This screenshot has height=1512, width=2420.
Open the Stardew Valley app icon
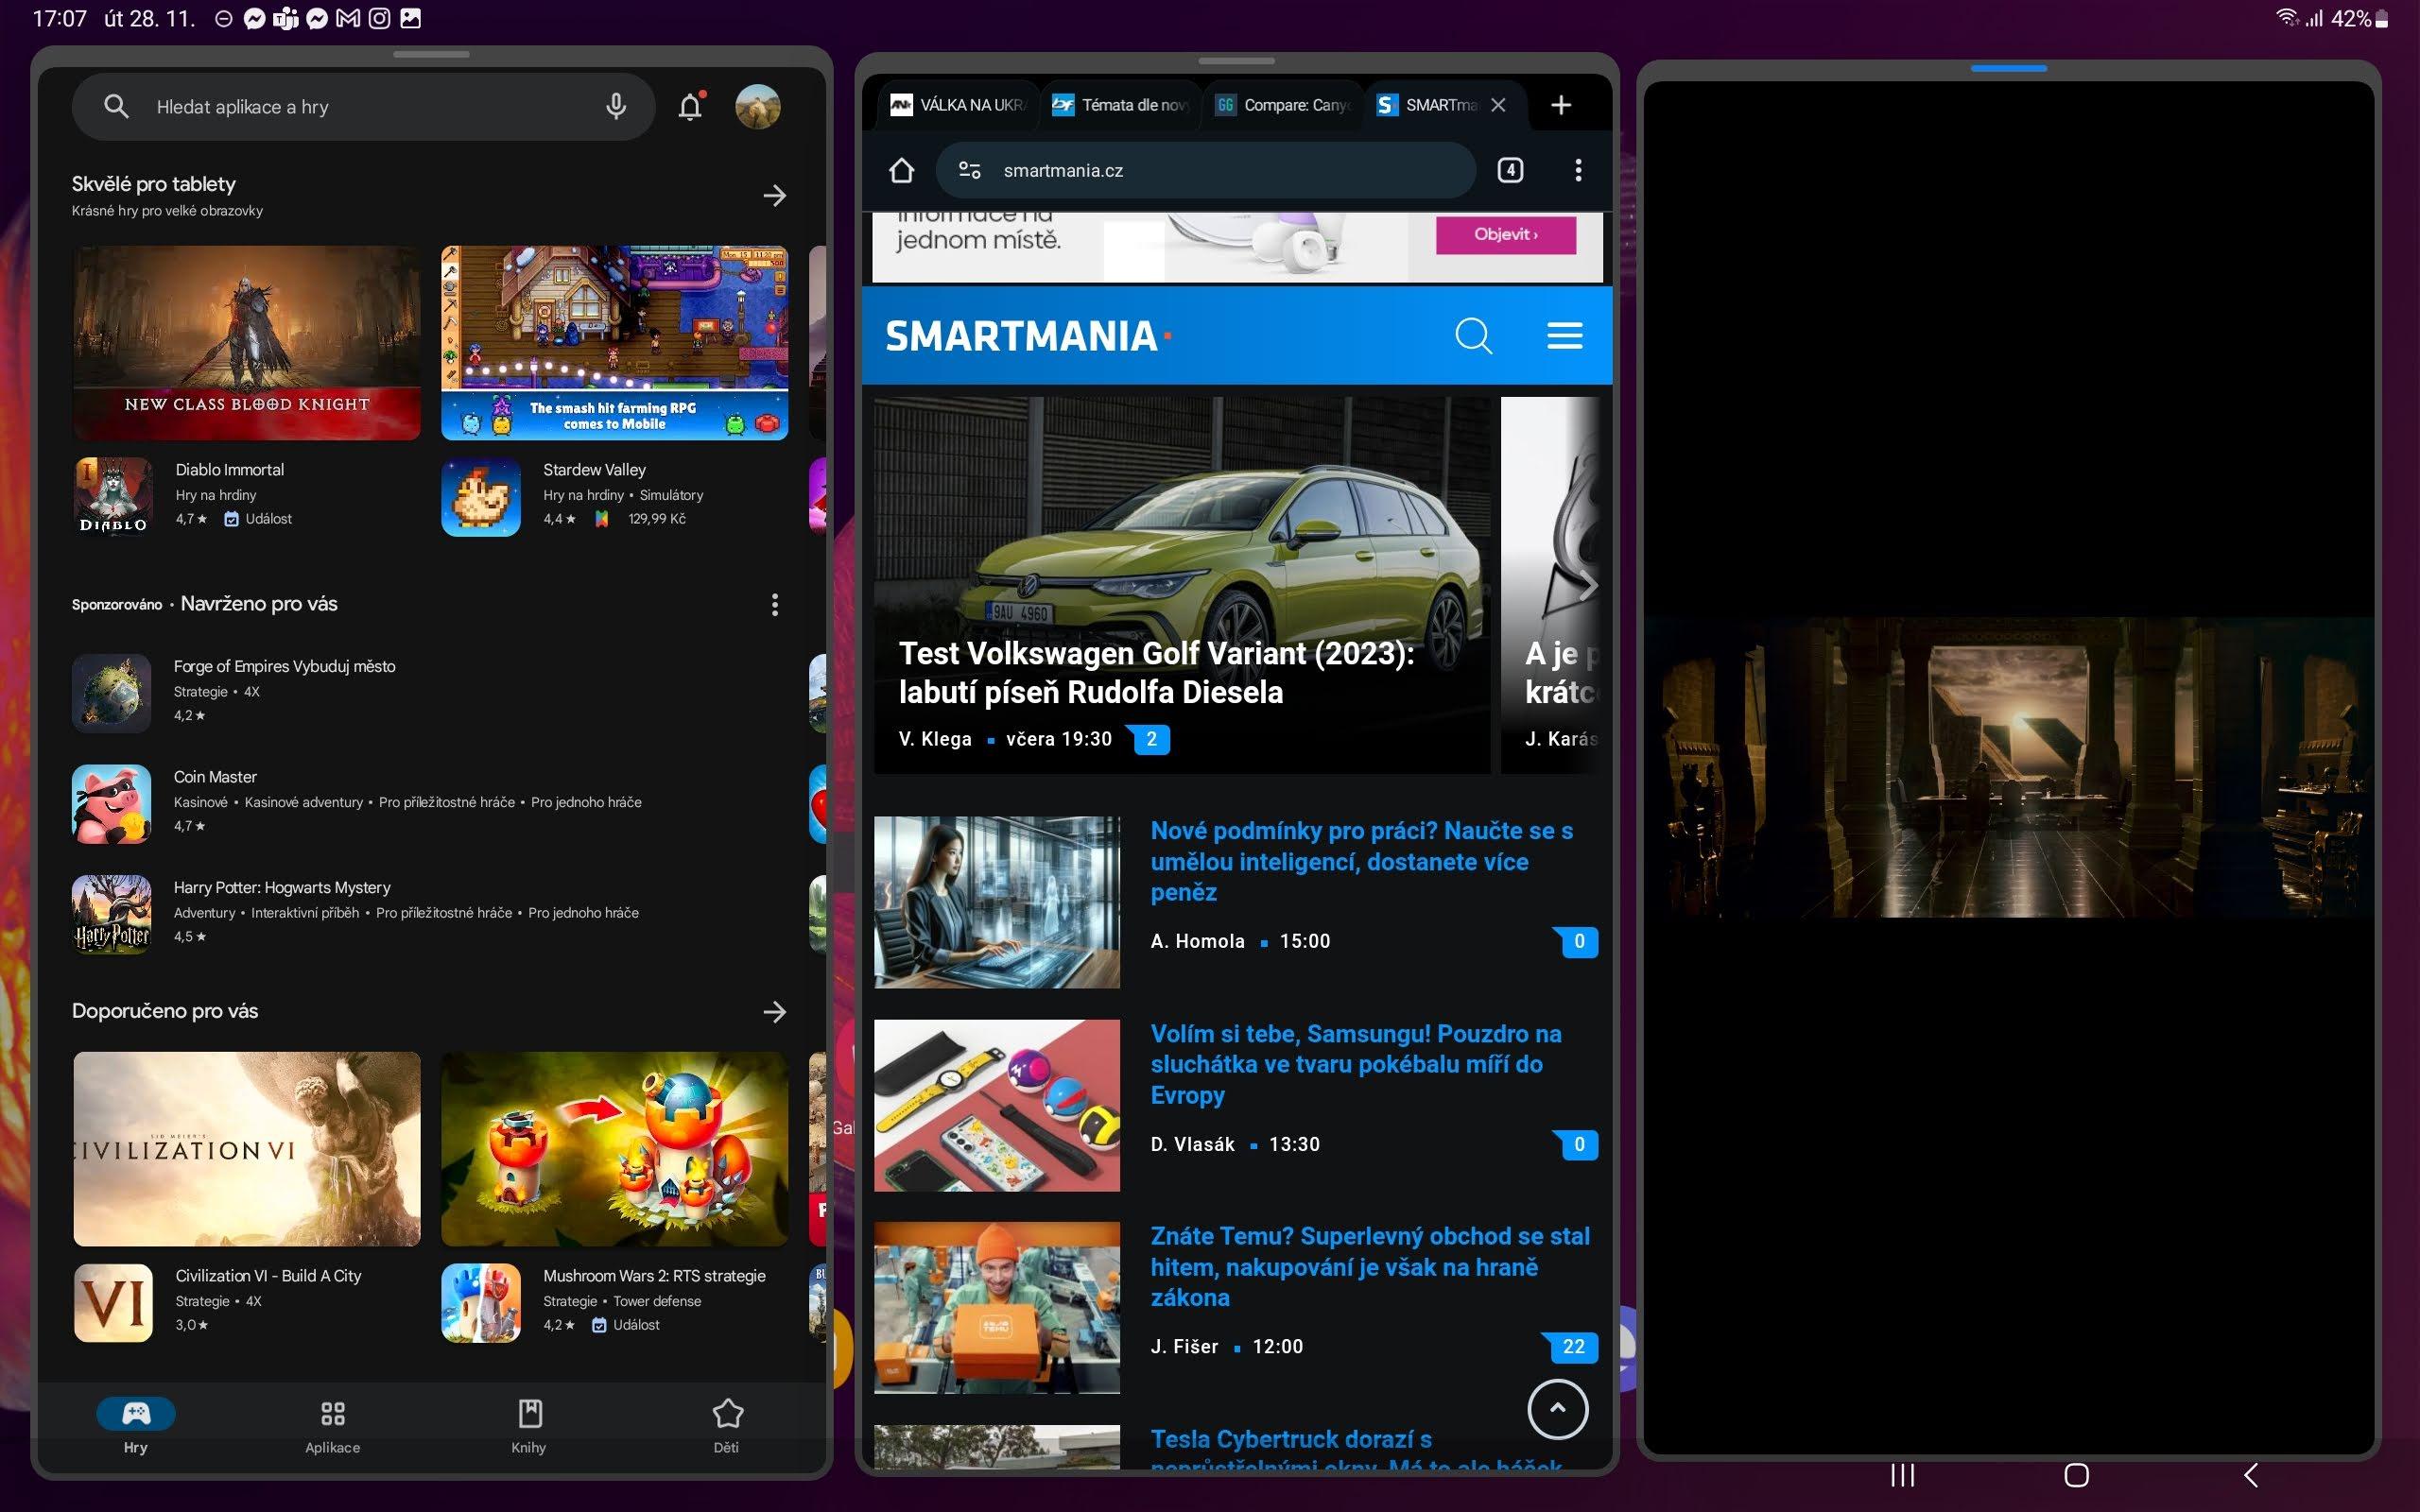481,497
